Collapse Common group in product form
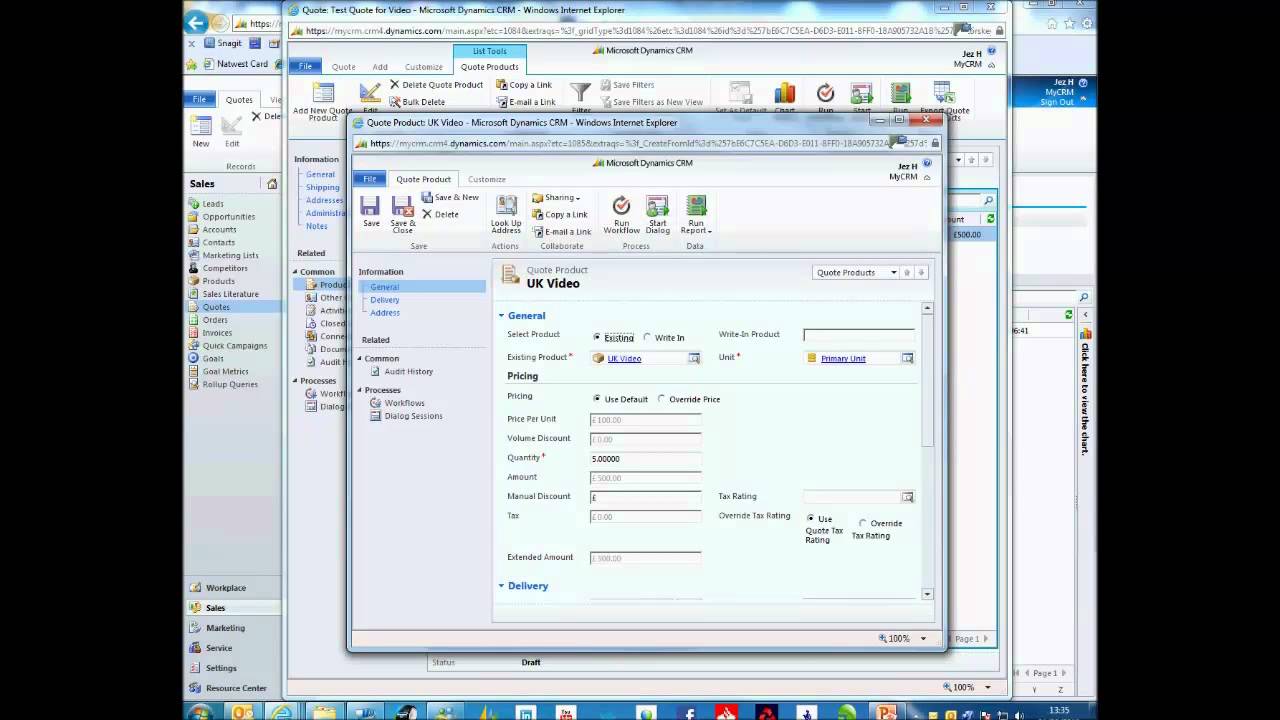Viewport: 1280px width, 720px height. pyautogui.click(x=361, y=358)
